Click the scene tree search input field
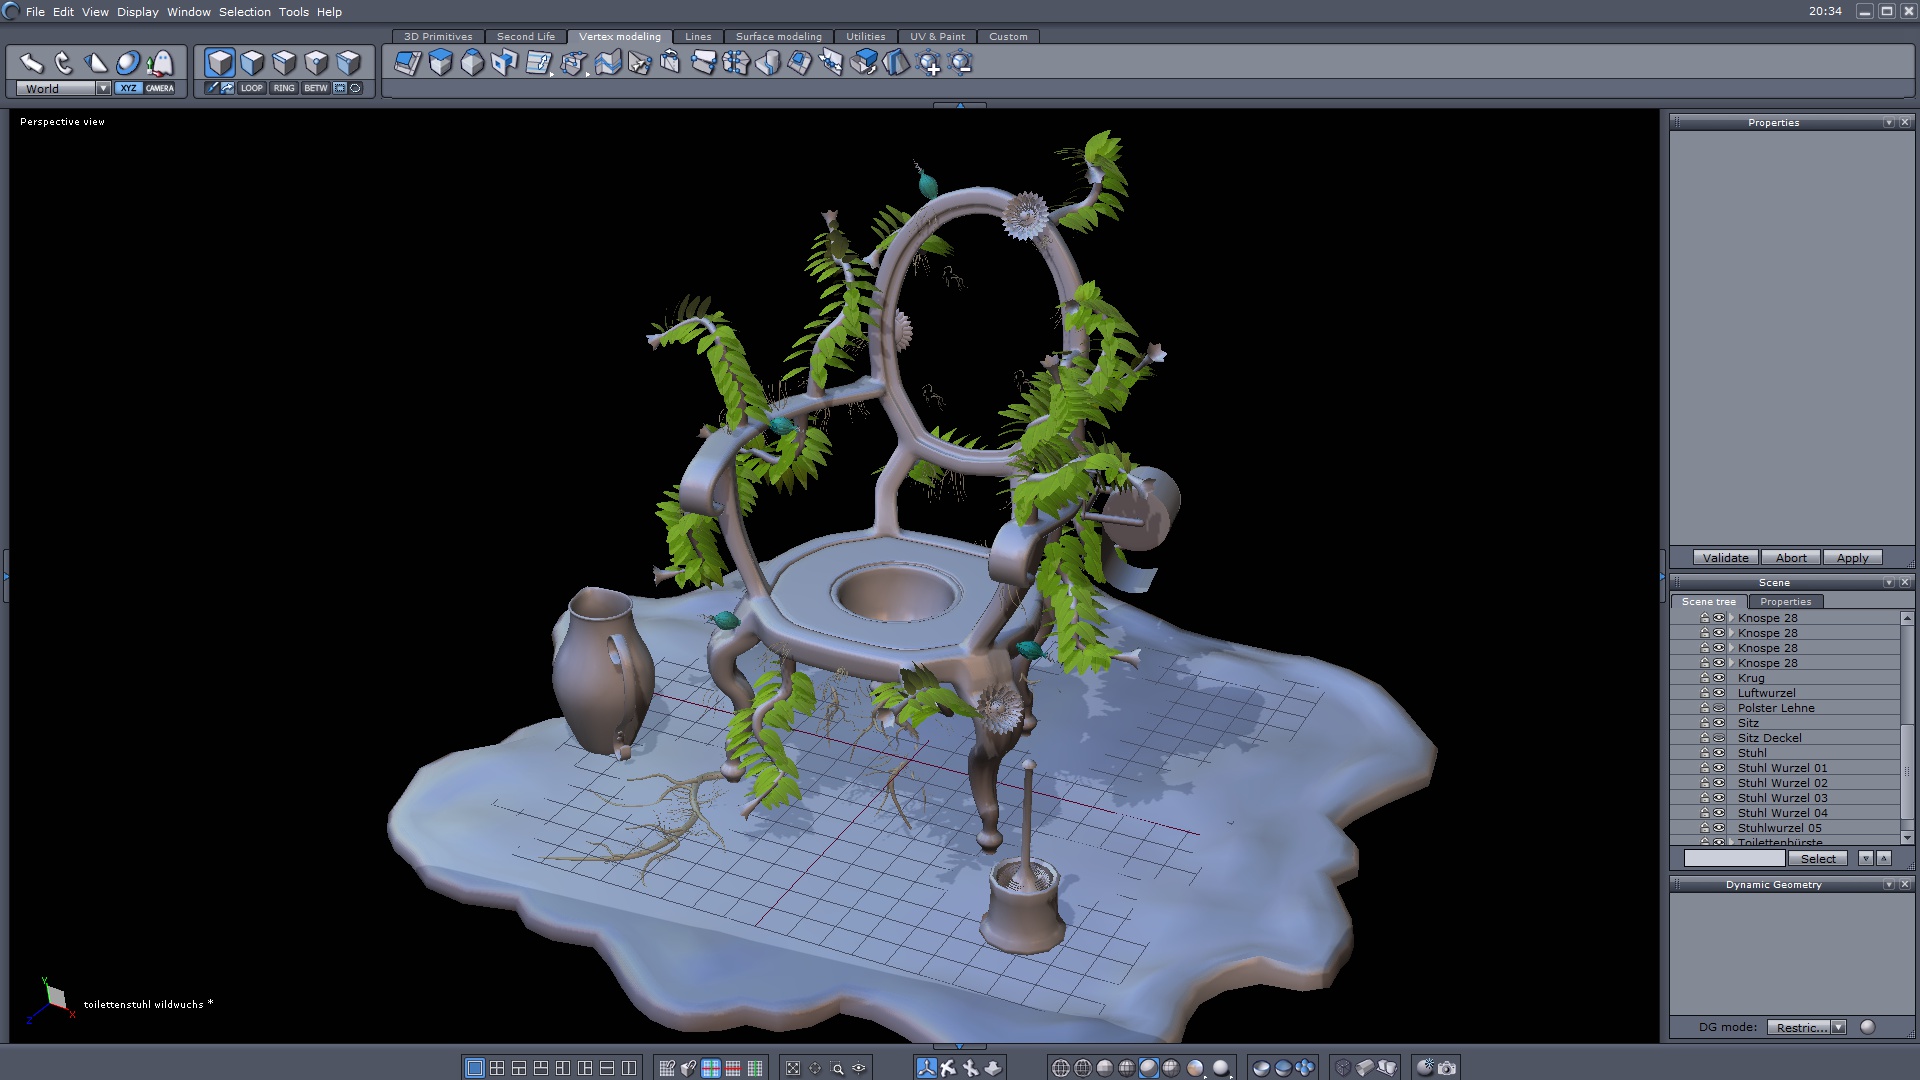Screen dimensions: 1920x1080 click(1734, 859)
